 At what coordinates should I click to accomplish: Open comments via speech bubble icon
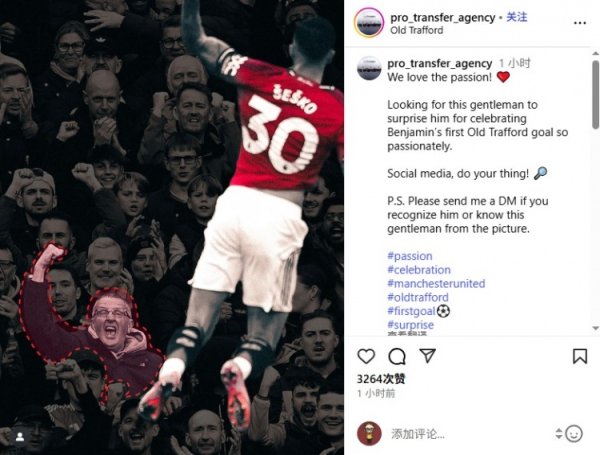pyautogui.click(x=397, y=356)
